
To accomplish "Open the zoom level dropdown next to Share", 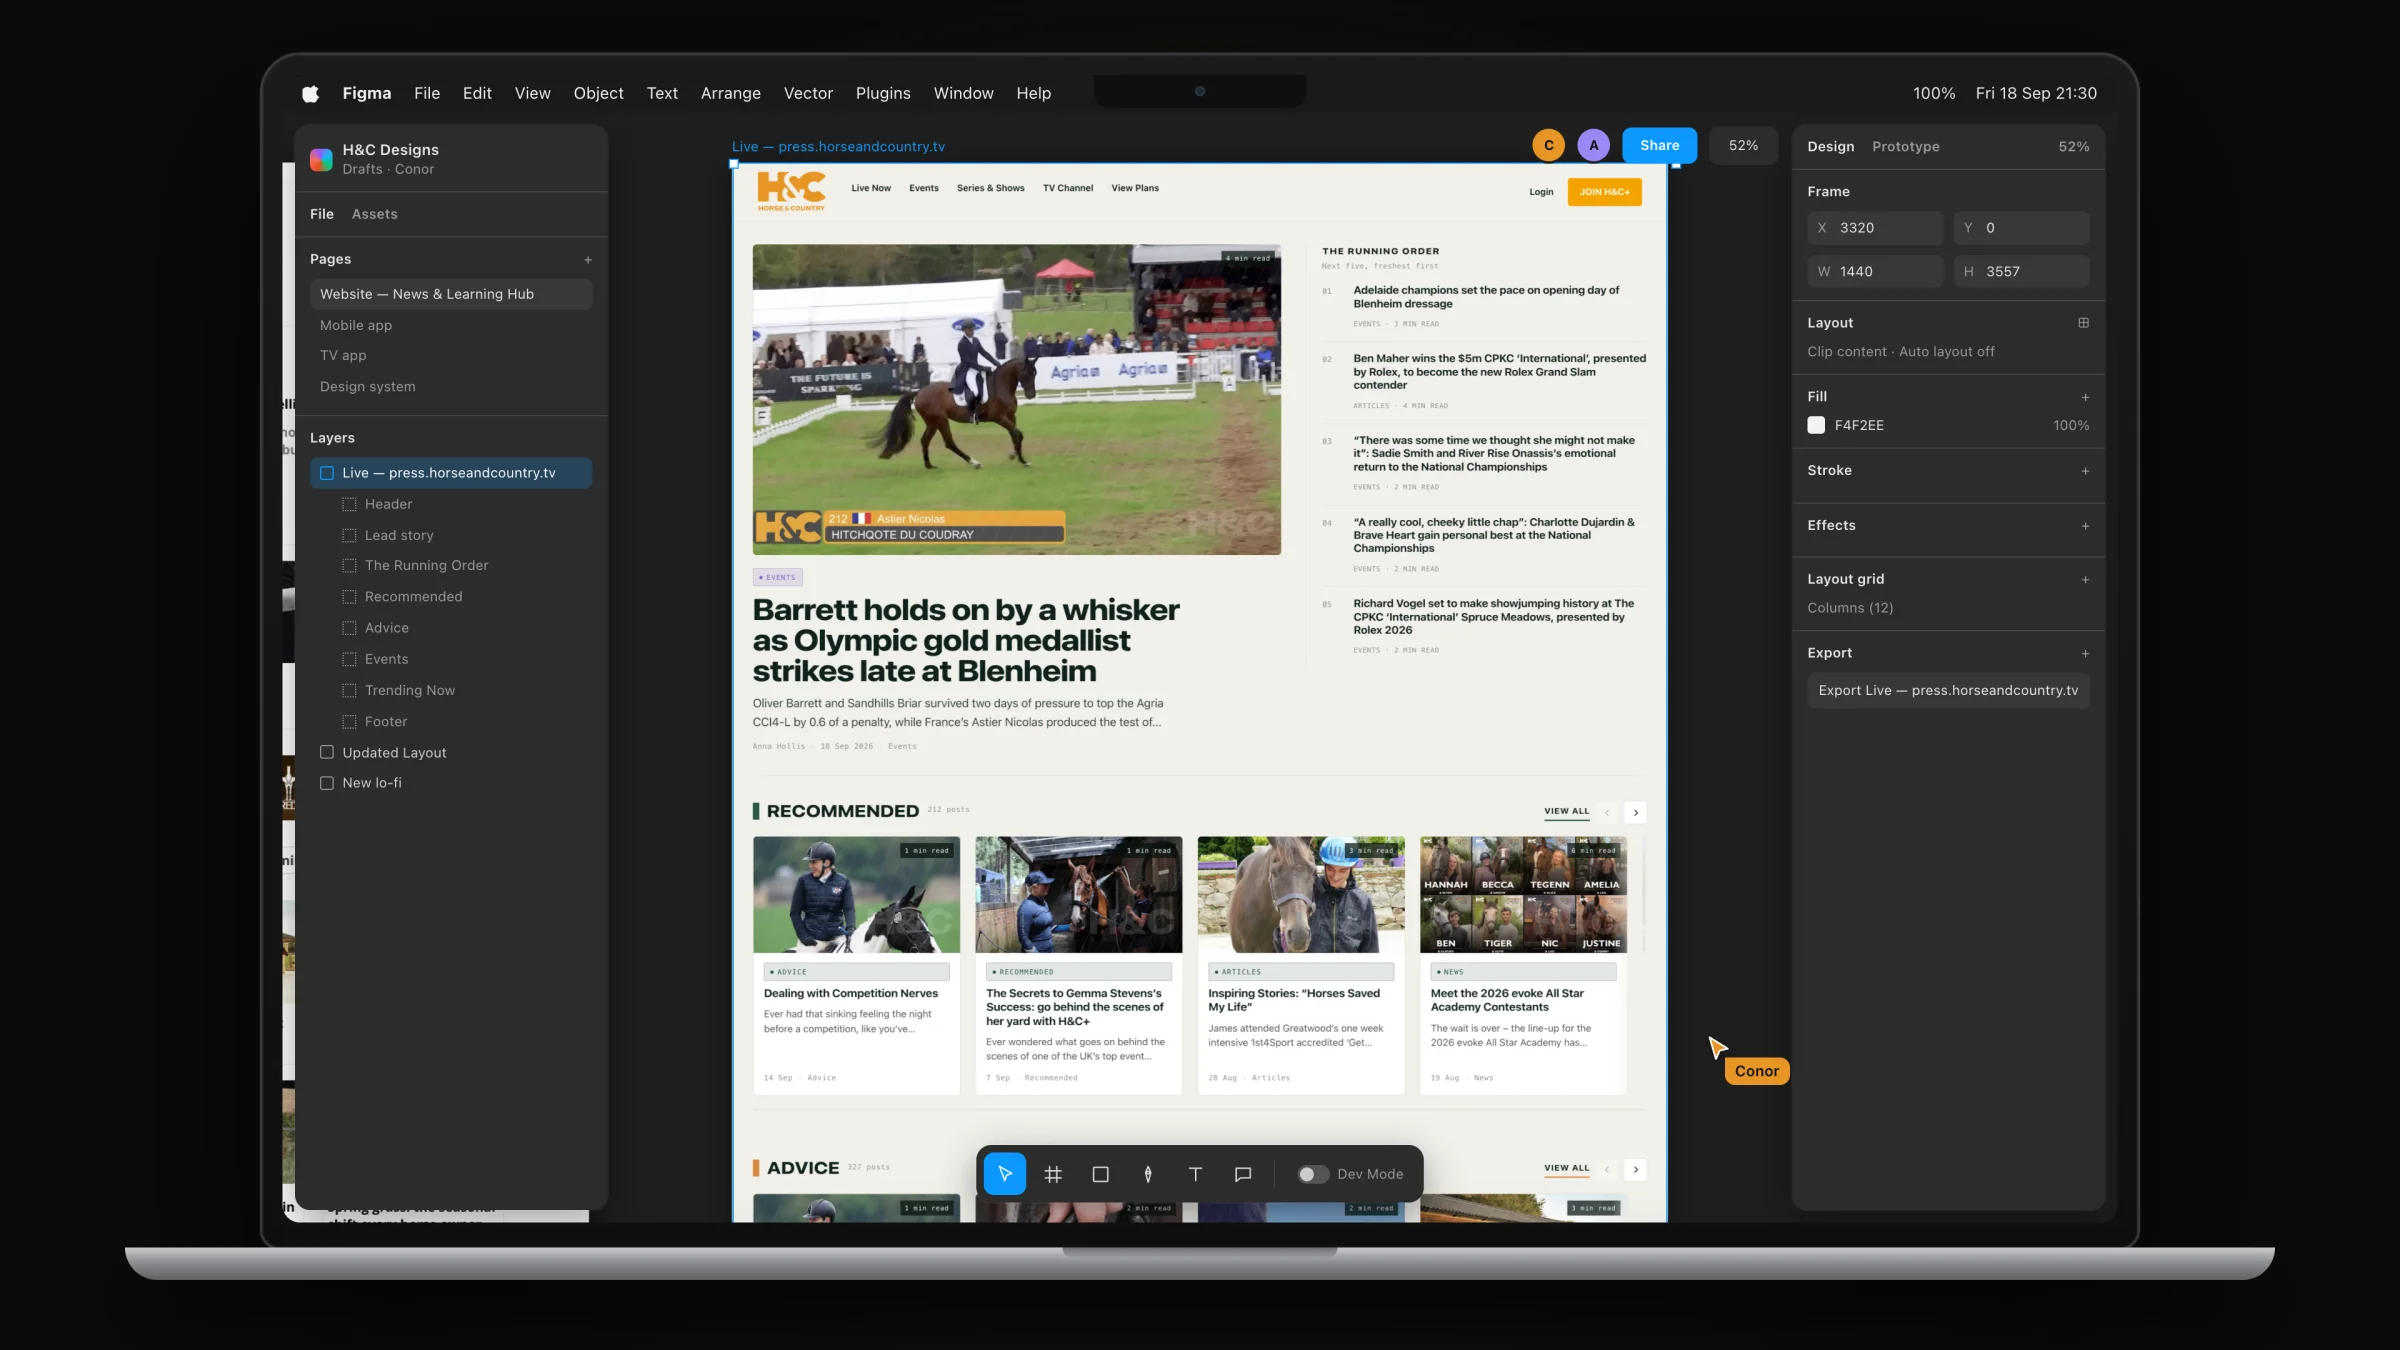I will click(x=1743, y=145).
